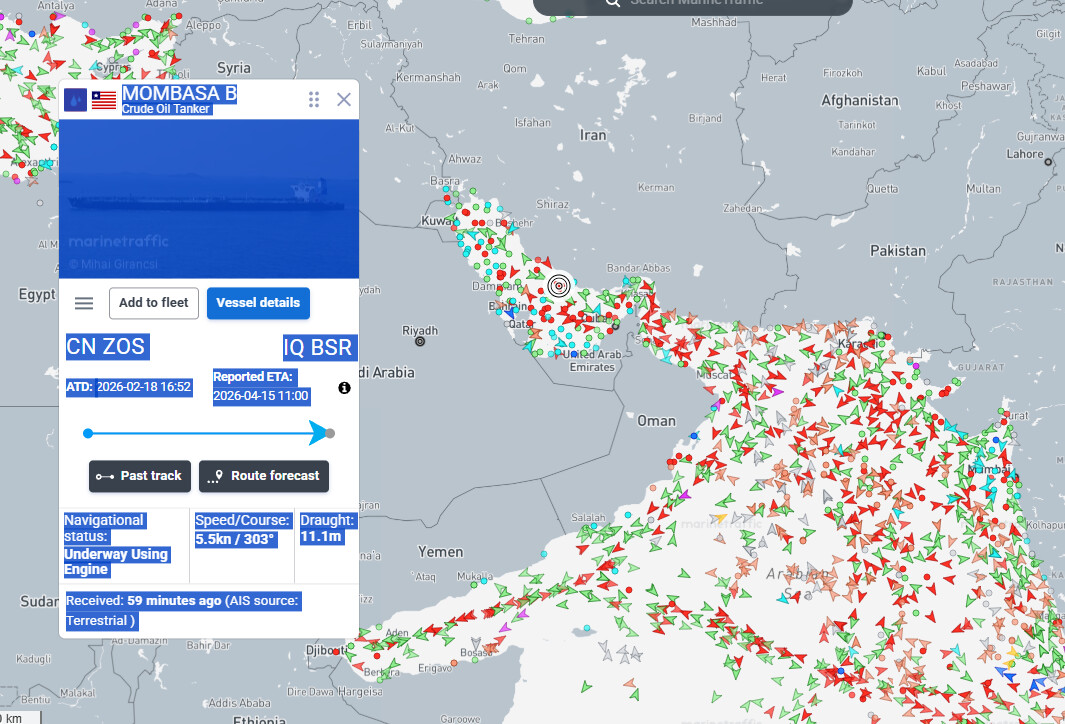Image resolution: width=1065 pixels, height=724 pixels.
Task: Open the MOMBASA B vessel photo
Action: [x=209, y=198]
